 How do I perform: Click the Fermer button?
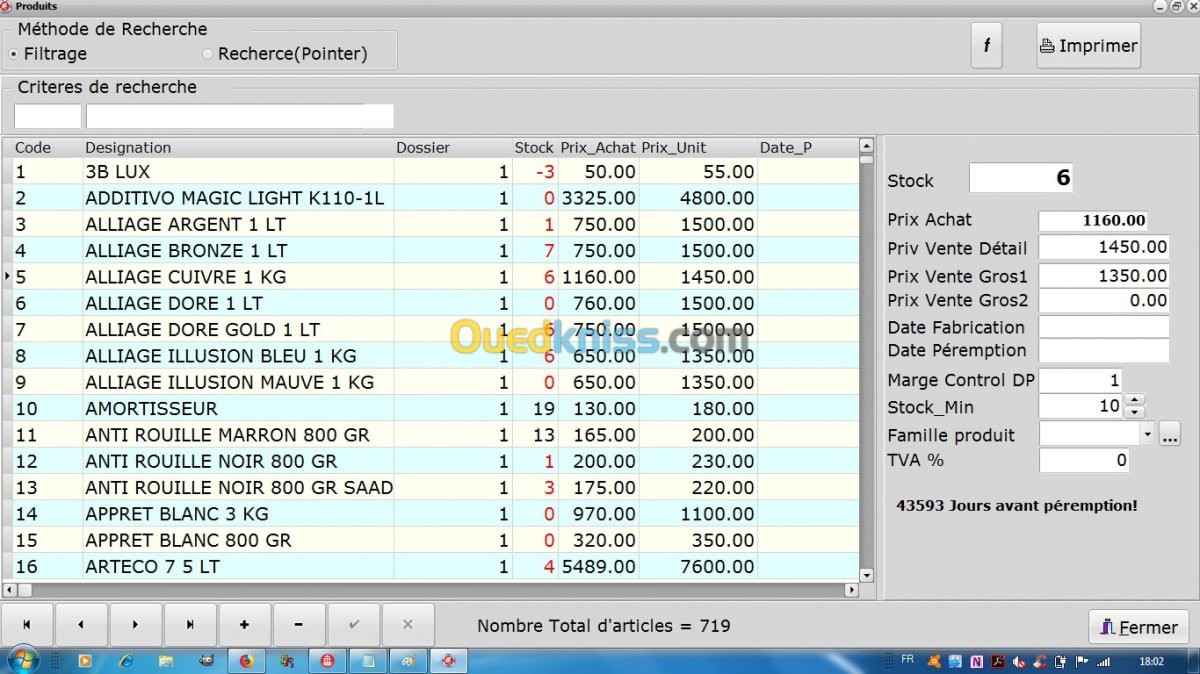tap(1139, 627)
